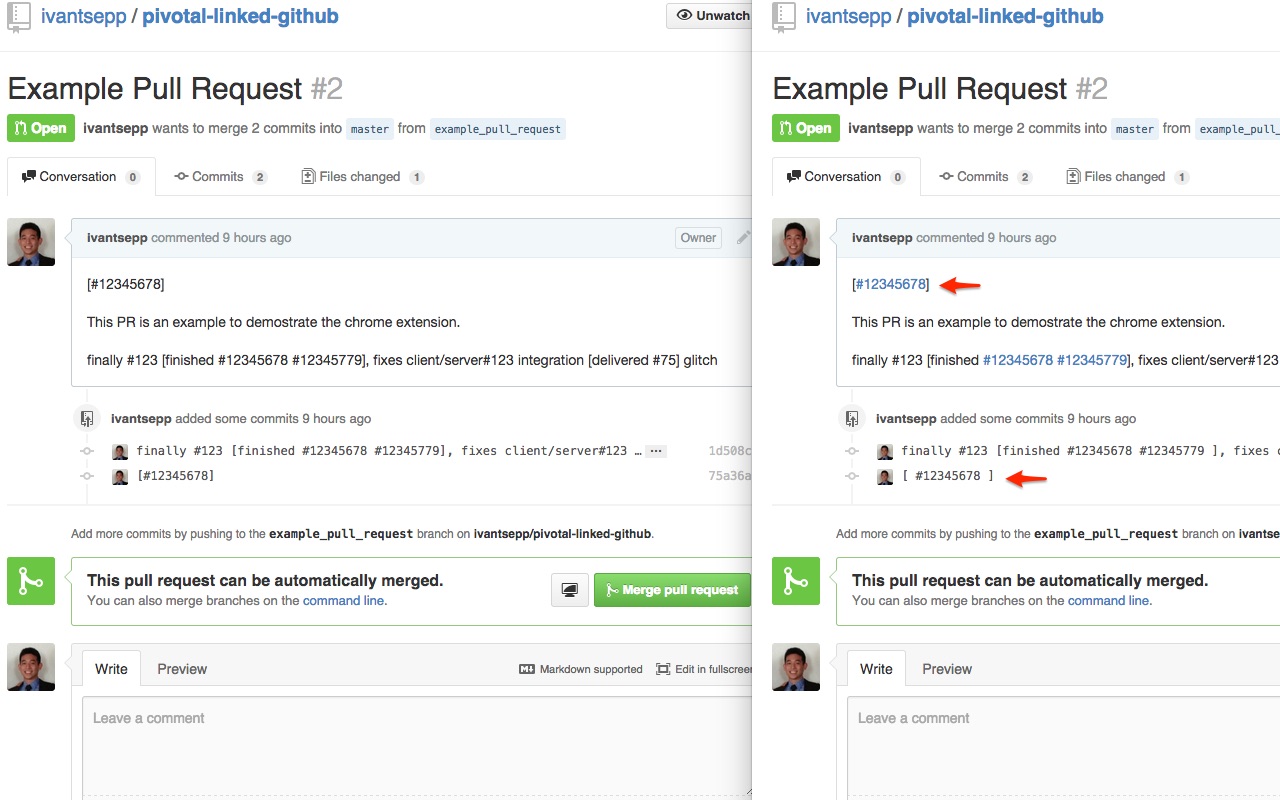Select the Write tab
The width and height of the screenshot is (1280, 800).
(110, 668)
